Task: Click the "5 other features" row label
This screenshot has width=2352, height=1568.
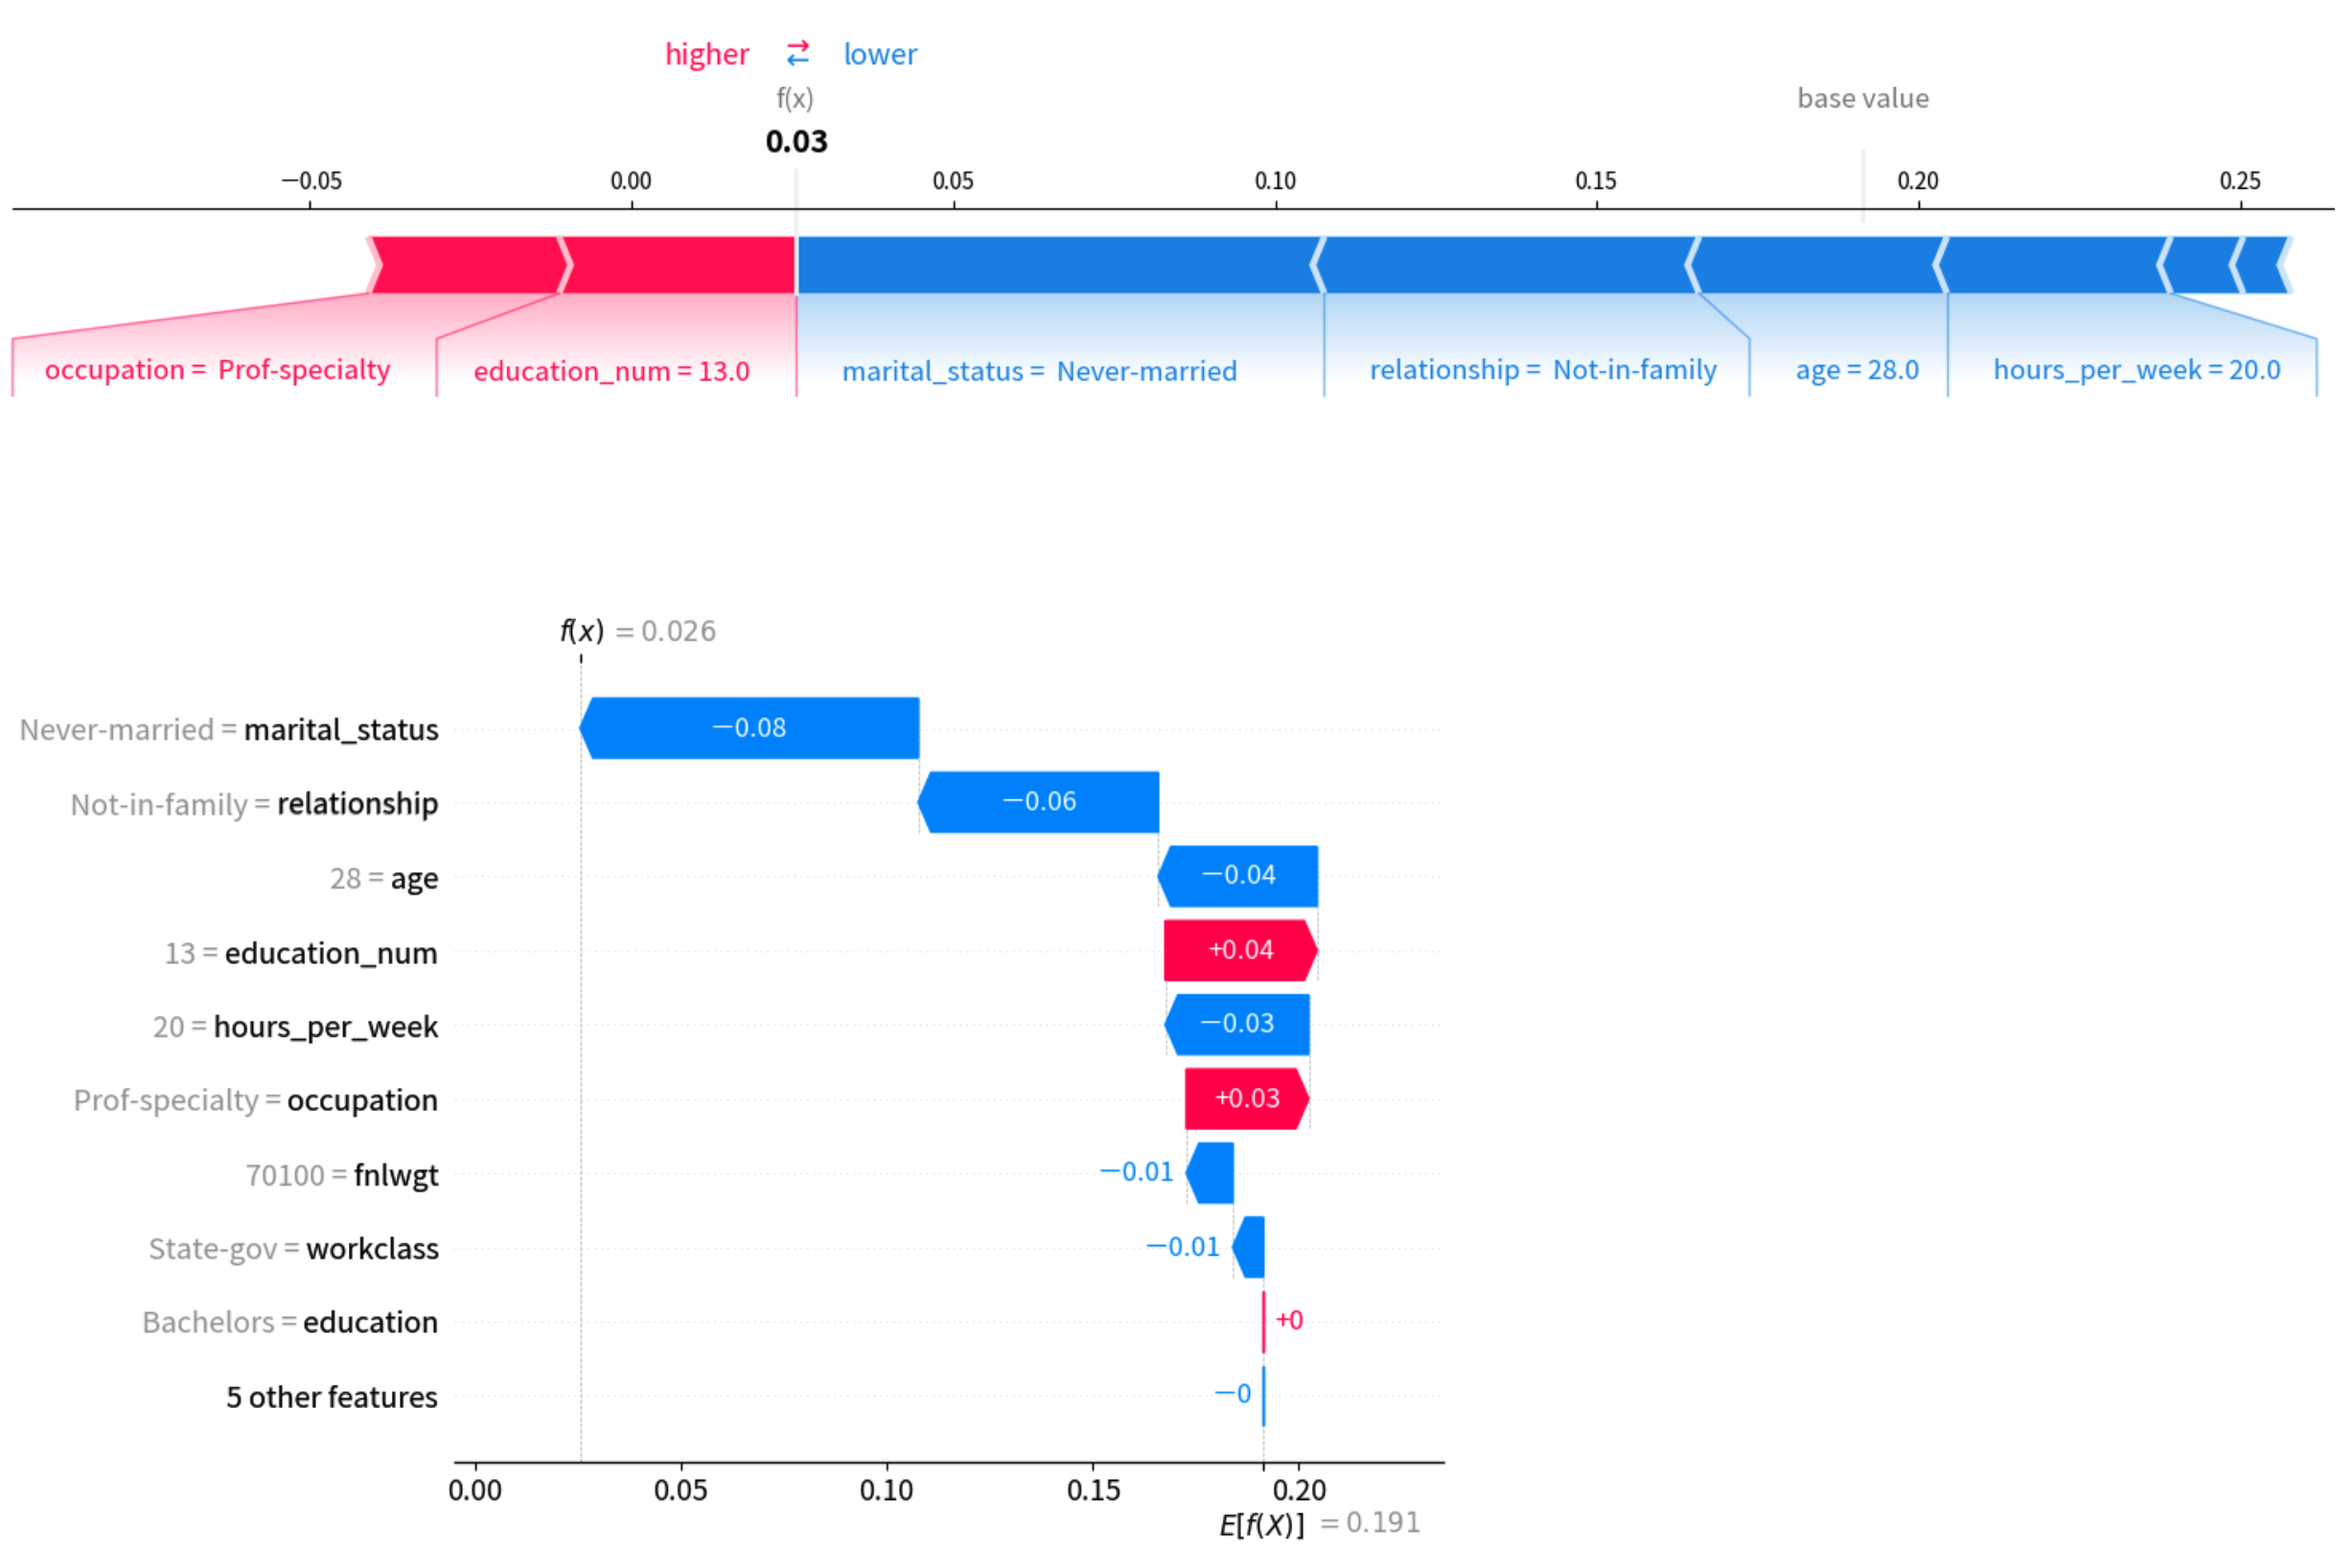Action: [x=331, y=1396]
